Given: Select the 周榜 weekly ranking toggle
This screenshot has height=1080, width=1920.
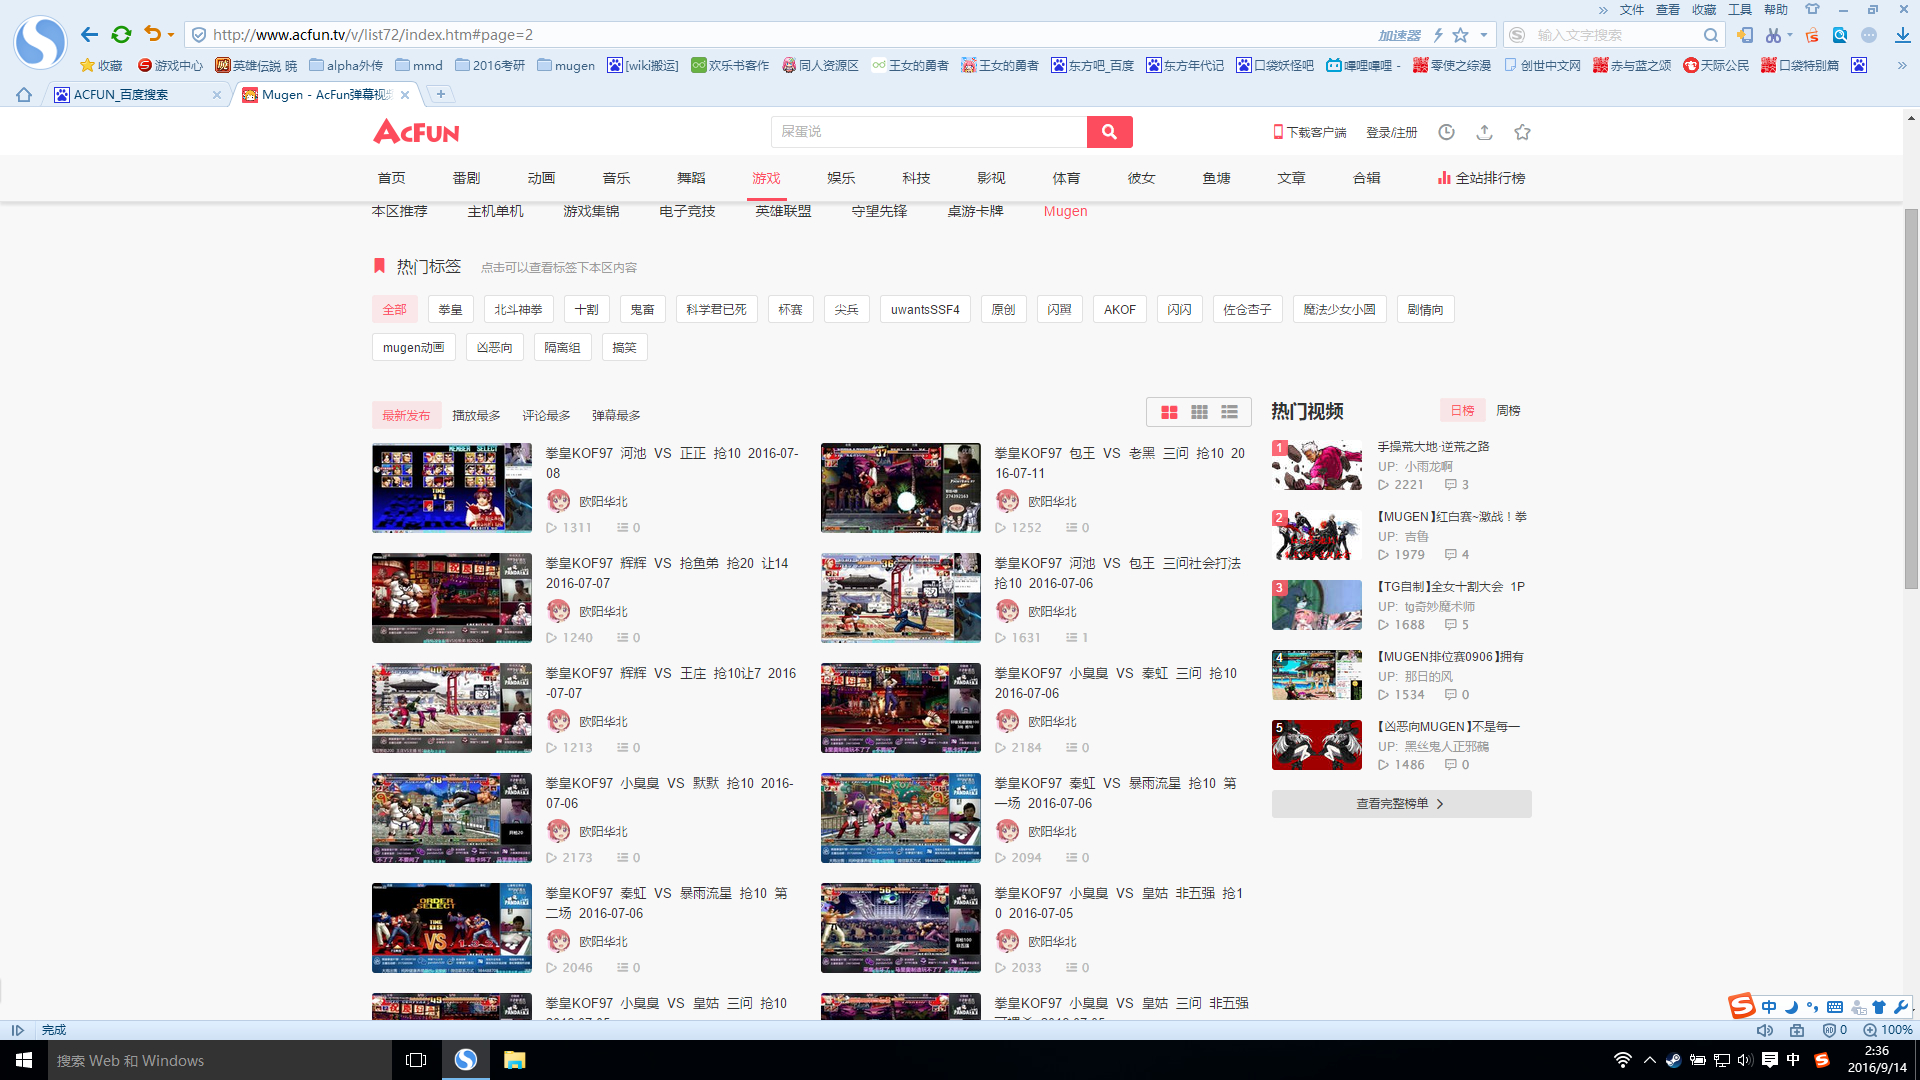Looking at the screenshot, I should 1508,410.
